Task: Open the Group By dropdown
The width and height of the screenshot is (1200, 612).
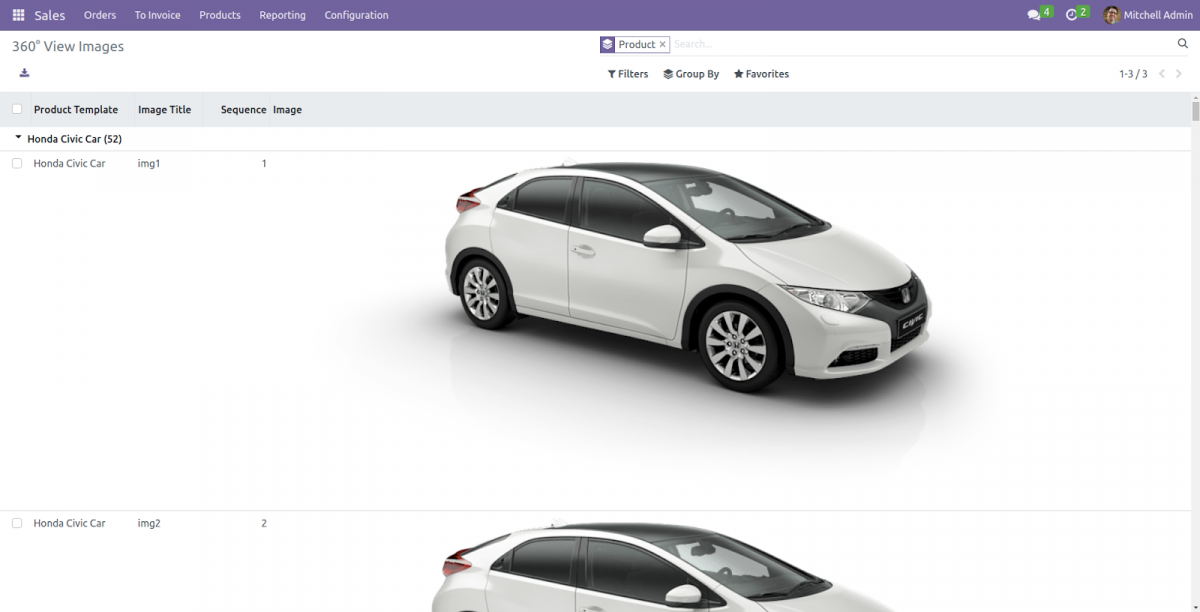Action: [x=691, y=73]
